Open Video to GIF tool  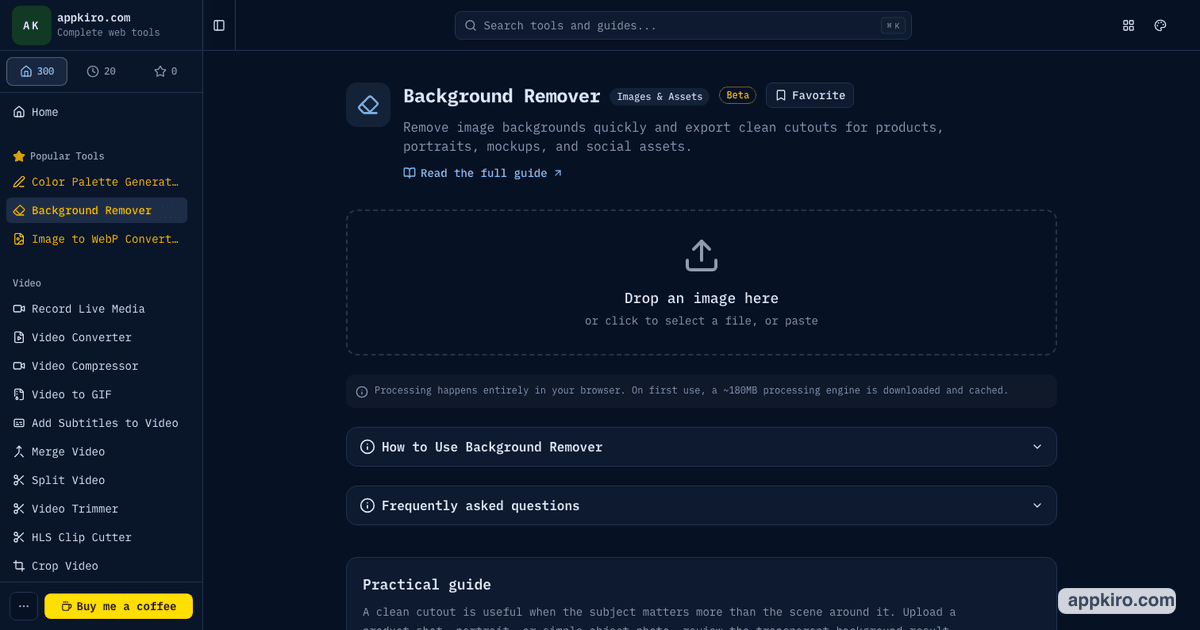97,395
